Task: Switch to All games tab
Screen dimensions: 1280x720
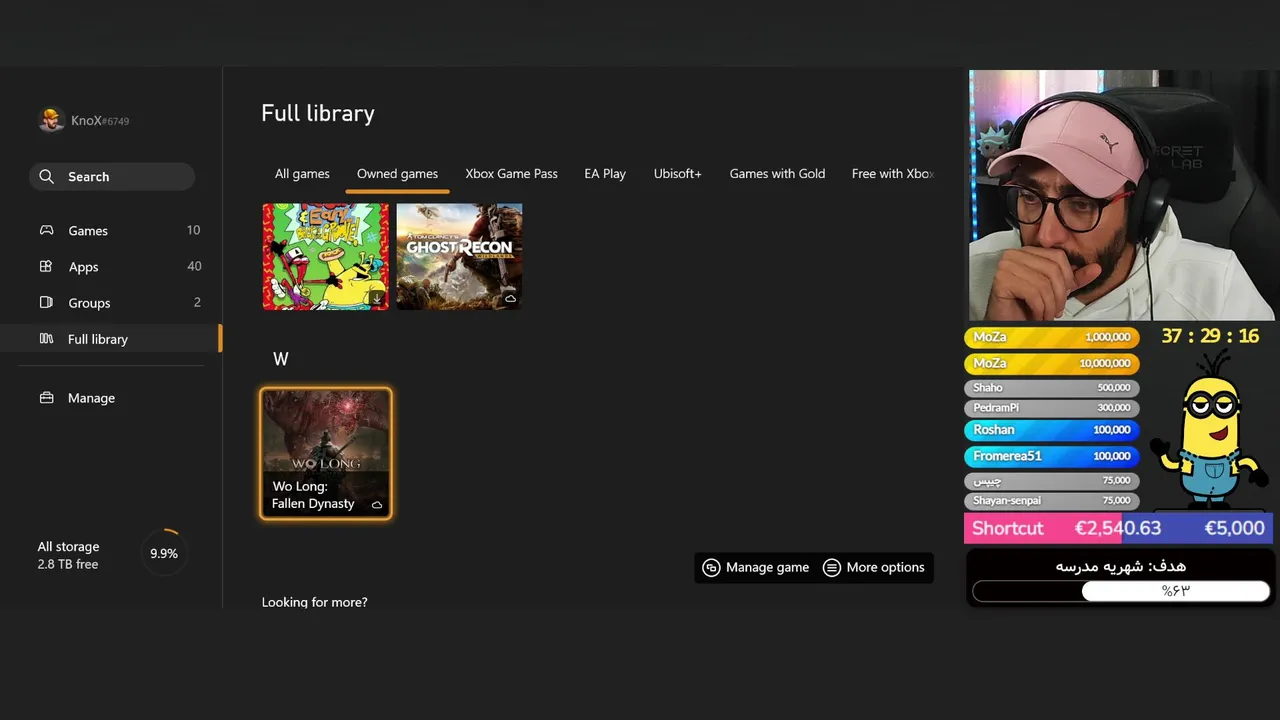Action: pos(302,173)
